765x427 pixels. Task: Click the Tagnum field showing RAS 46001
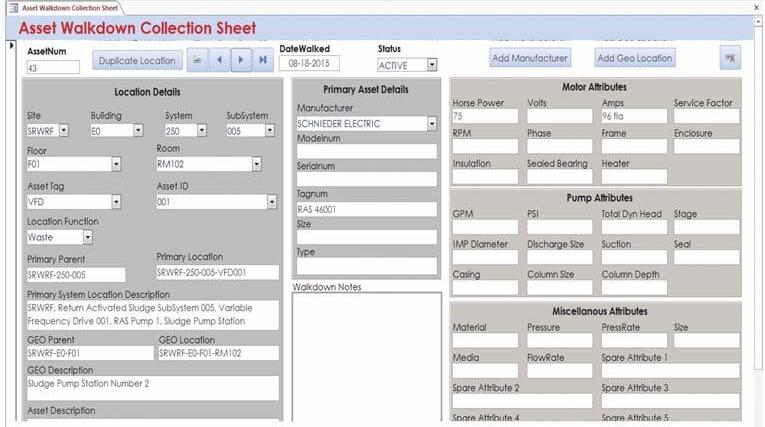click(367, 209)
